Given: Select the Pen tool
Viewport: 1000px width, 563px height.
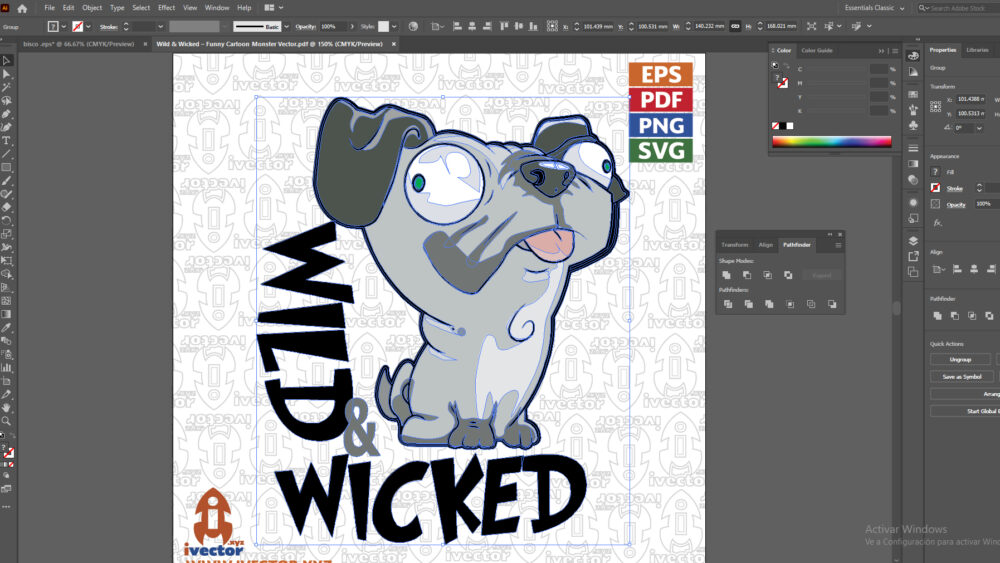Looking at the screenshot, I should tap(6, 114).
